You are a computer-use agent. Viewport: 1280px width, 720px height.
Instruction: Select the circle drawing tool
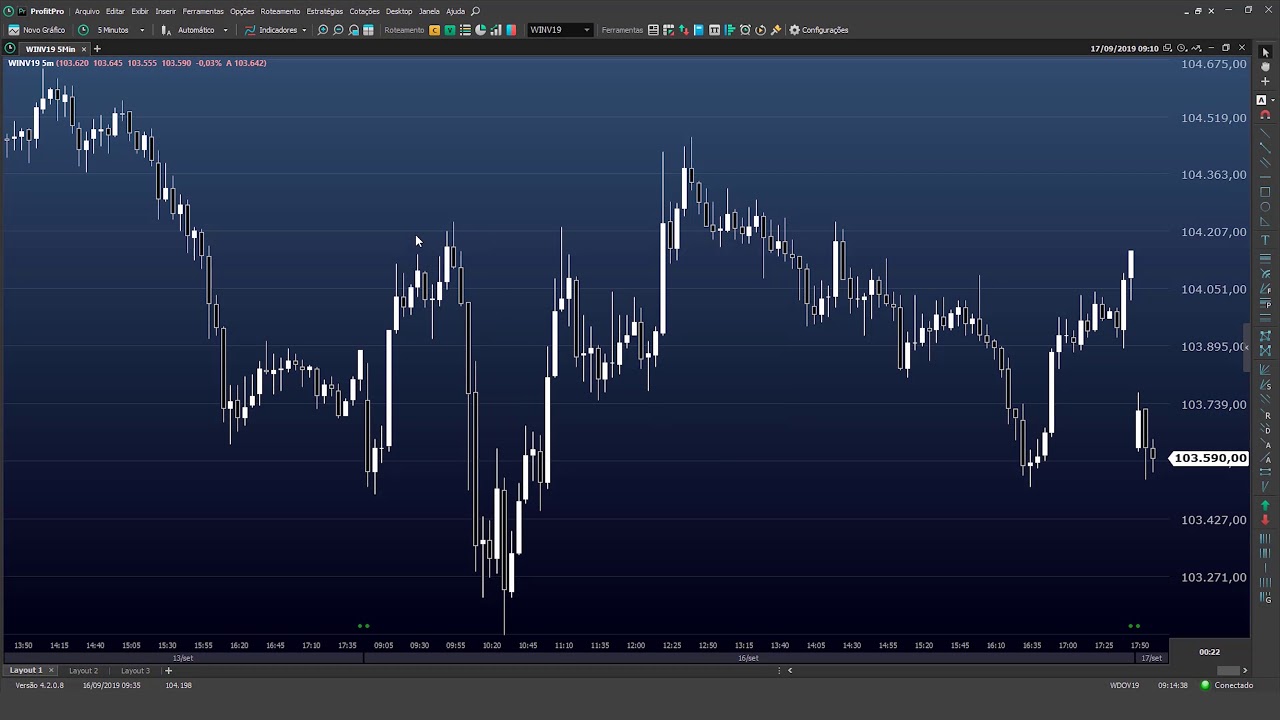pos(1265,207)
